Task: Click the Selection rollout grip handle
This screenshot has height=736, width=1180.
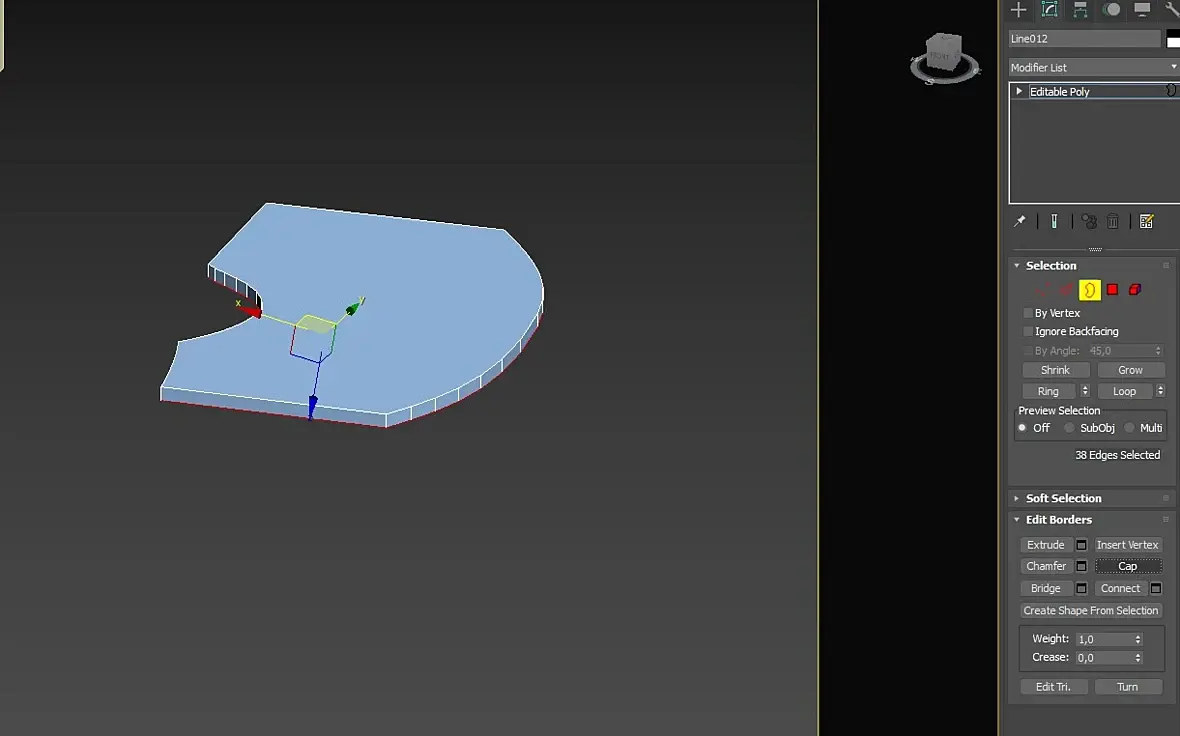Action: 1166,266
